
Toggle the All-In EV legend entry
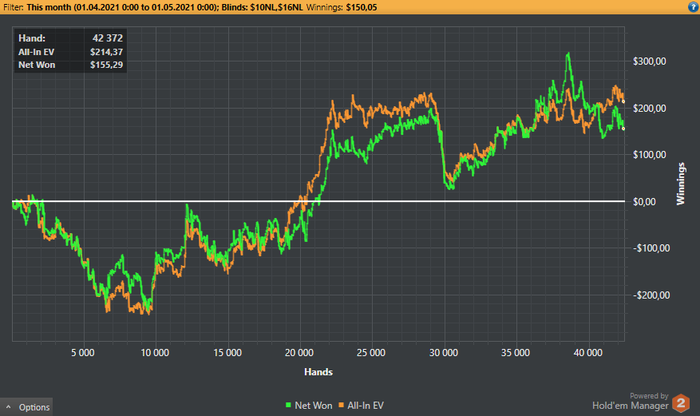click(361, 405)
